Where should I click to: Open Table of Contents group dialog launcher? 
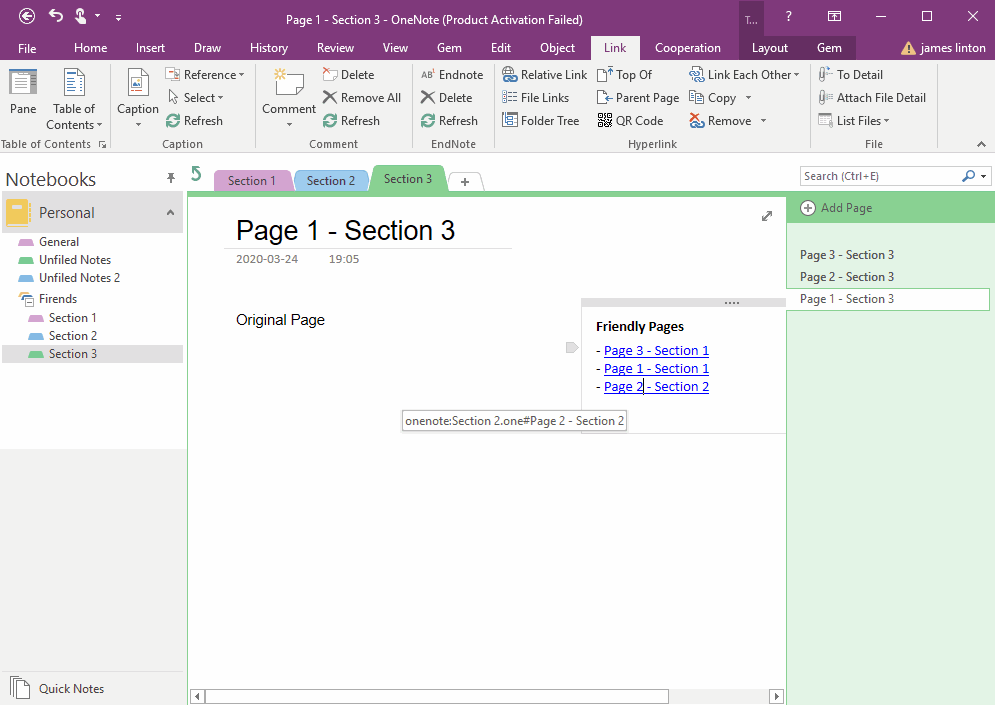pyautogui.click(x=102, y=145)
